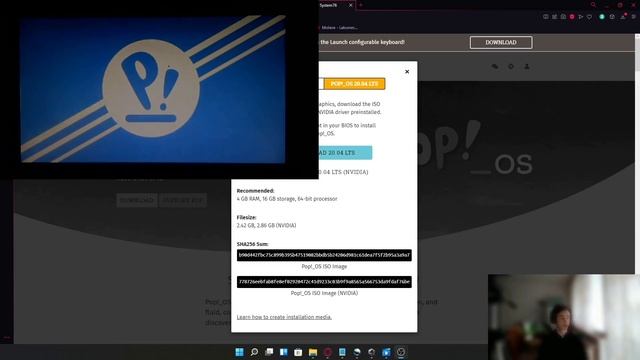
Task: Click the browser search magnifier icon
Action: (x=593, y=5)
